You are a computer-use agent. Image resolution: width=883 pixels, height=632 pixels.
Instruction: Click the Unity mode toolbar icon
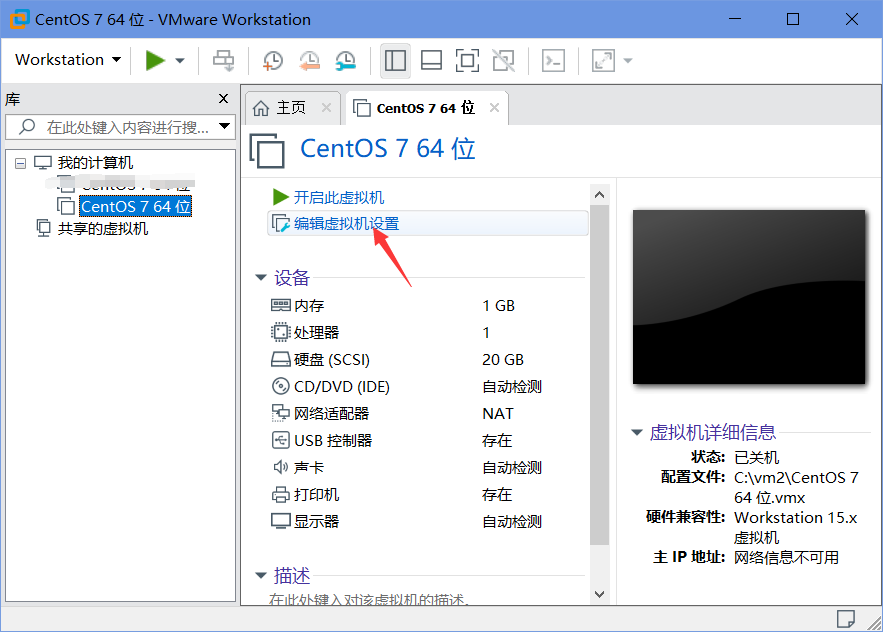[x=503, y=60]
